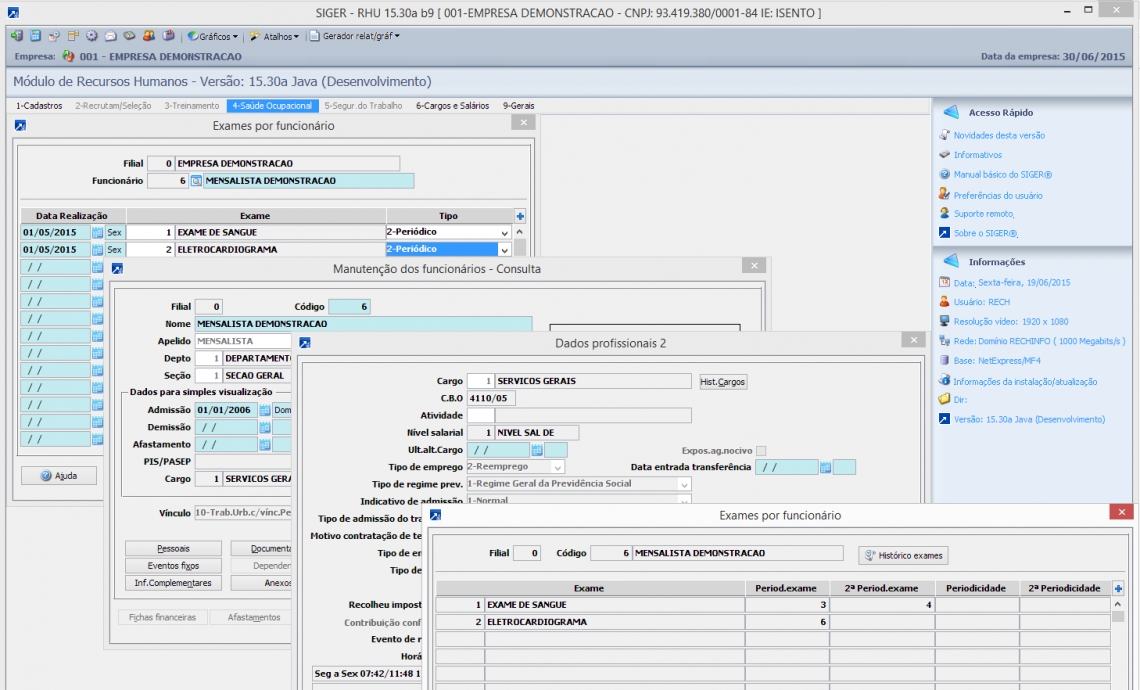This screenshot has height=690, width=1140.
Task: Click the Acesso Rápido arrow icon
Action: [950, 112]
